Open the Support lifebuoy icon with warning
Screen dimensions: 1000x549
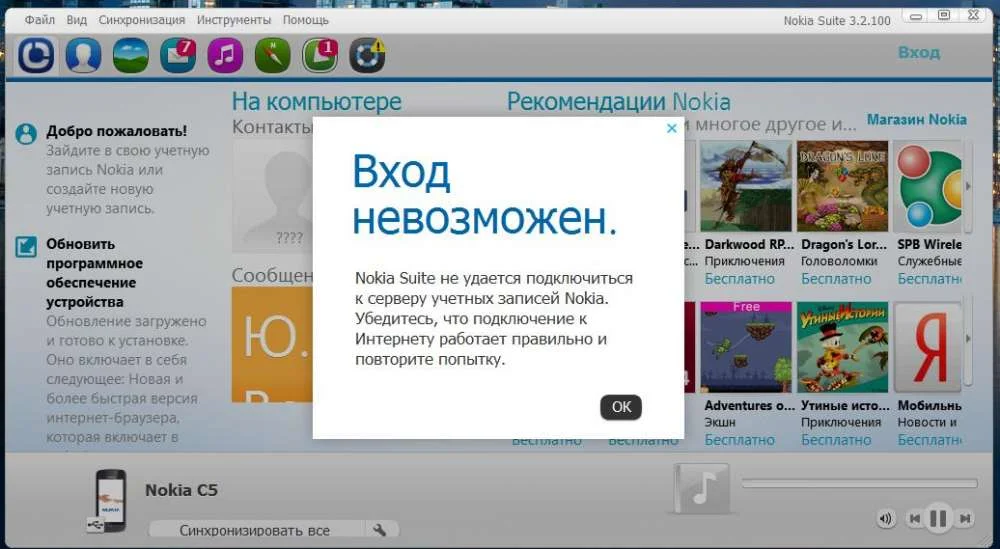pos(367,55)
